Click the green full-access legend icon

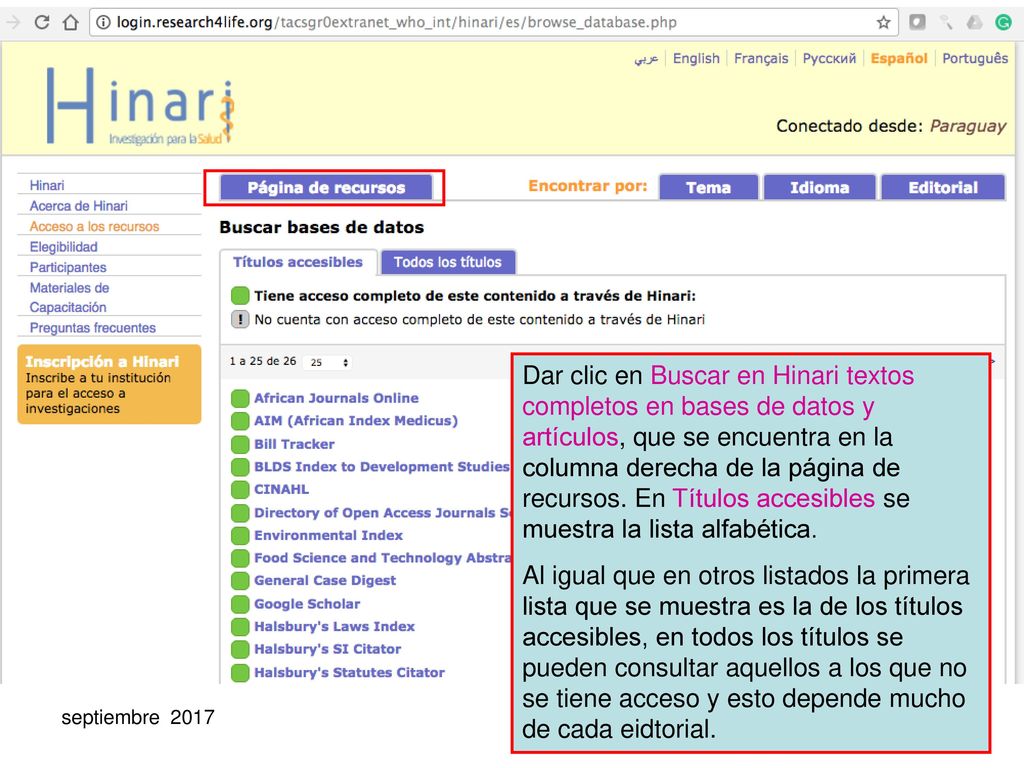point(240,295)
